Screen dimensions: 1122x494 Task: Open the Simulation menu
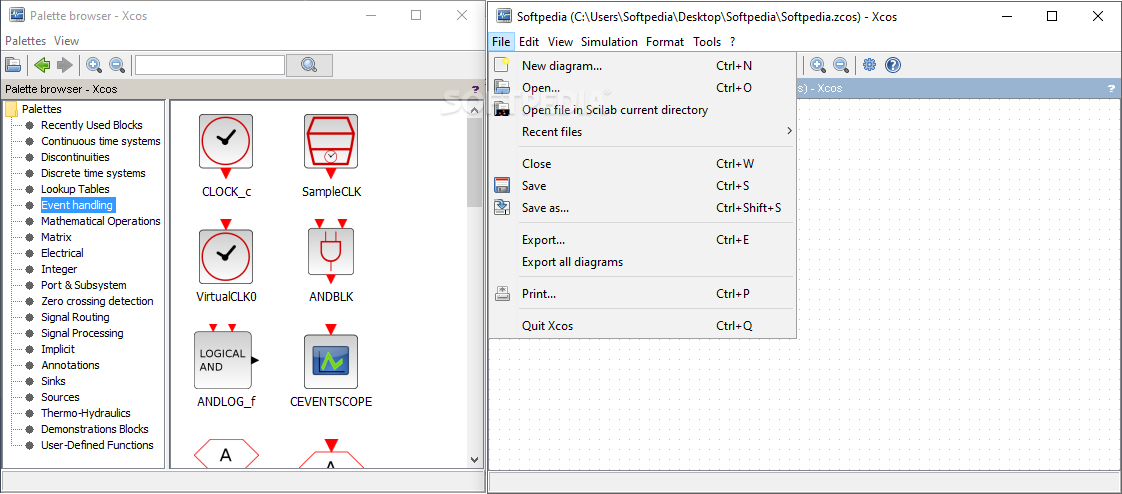click(609, 42)
